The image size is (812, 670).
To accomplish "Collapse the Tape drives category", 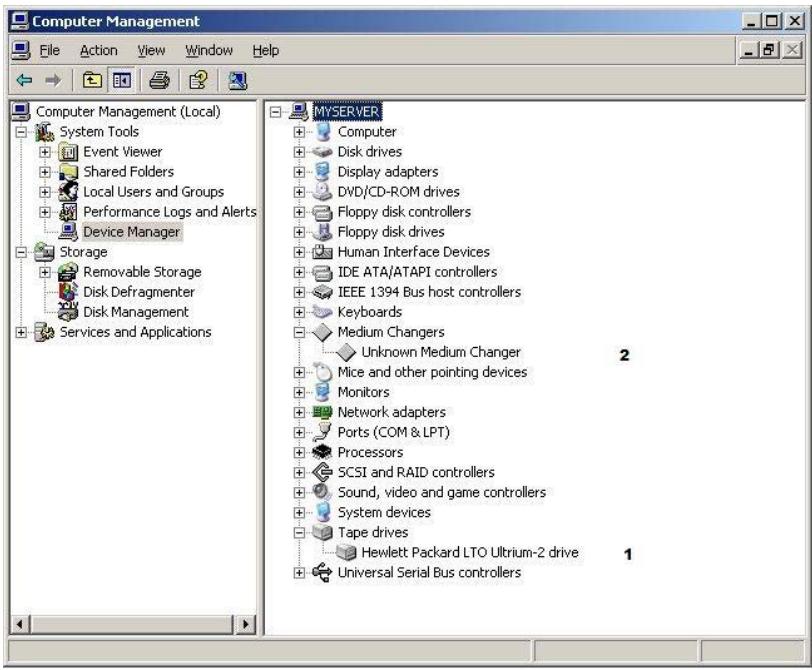I will 299,533.
